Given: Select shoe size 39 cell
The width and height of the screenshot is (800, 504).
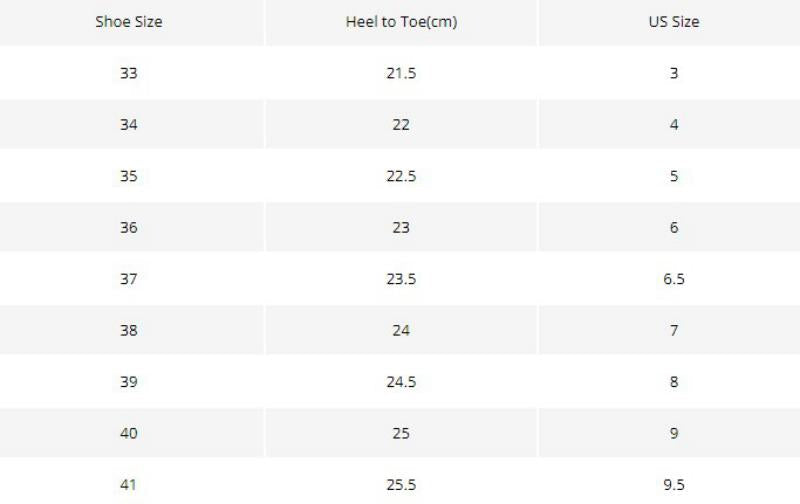Looking at the screenshot, I should pyautogui.click(x=129, y=382).
